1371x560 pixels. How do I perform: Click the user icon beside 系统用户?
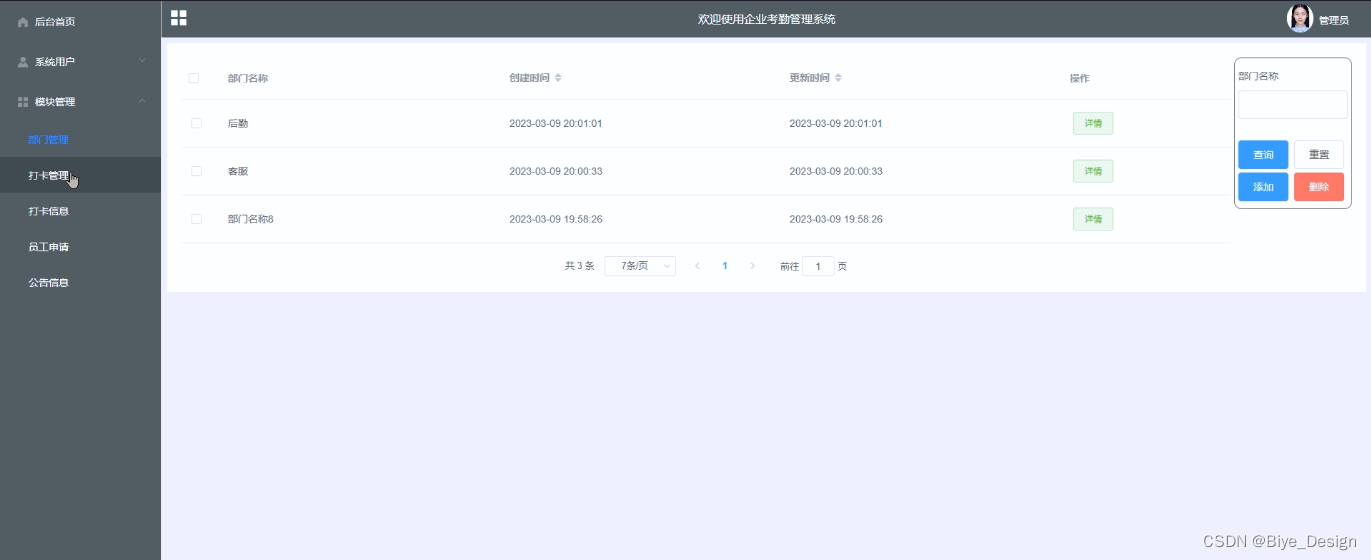coord(23,62)
